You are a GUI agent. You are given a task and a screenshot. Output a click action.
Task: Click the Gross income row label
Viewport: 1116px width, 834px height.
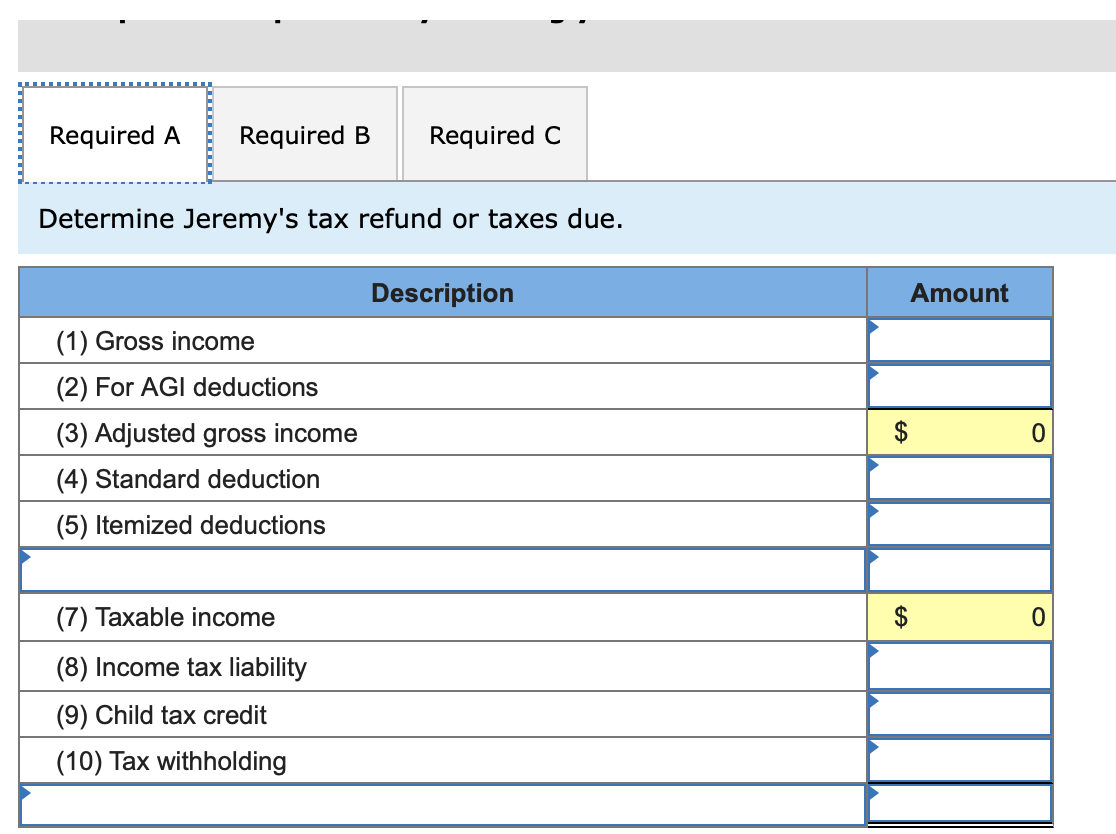155,341
